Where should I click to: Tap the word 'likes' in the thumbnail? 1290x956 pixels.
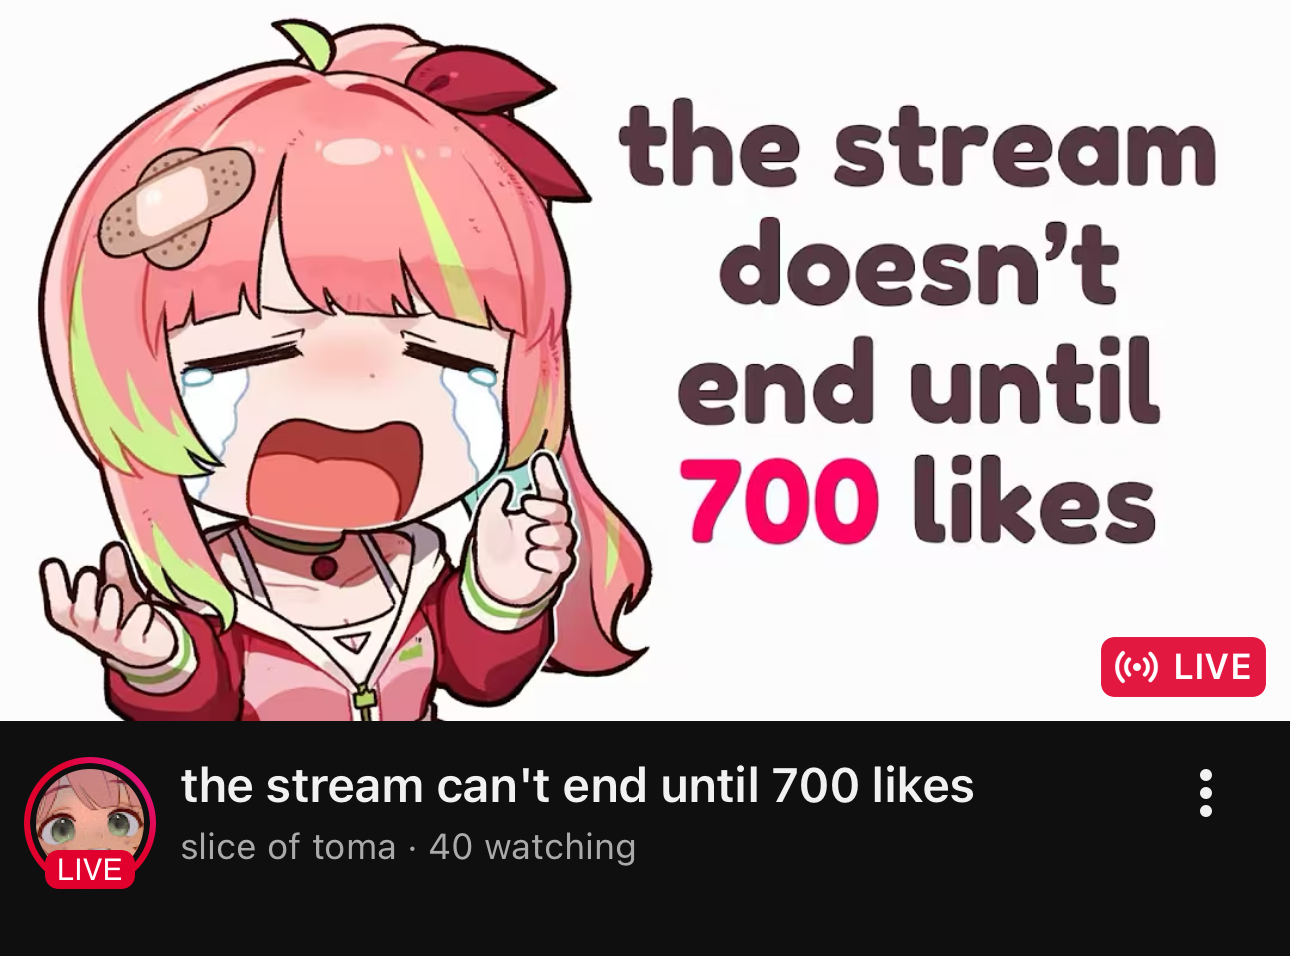click(1034, 499)
